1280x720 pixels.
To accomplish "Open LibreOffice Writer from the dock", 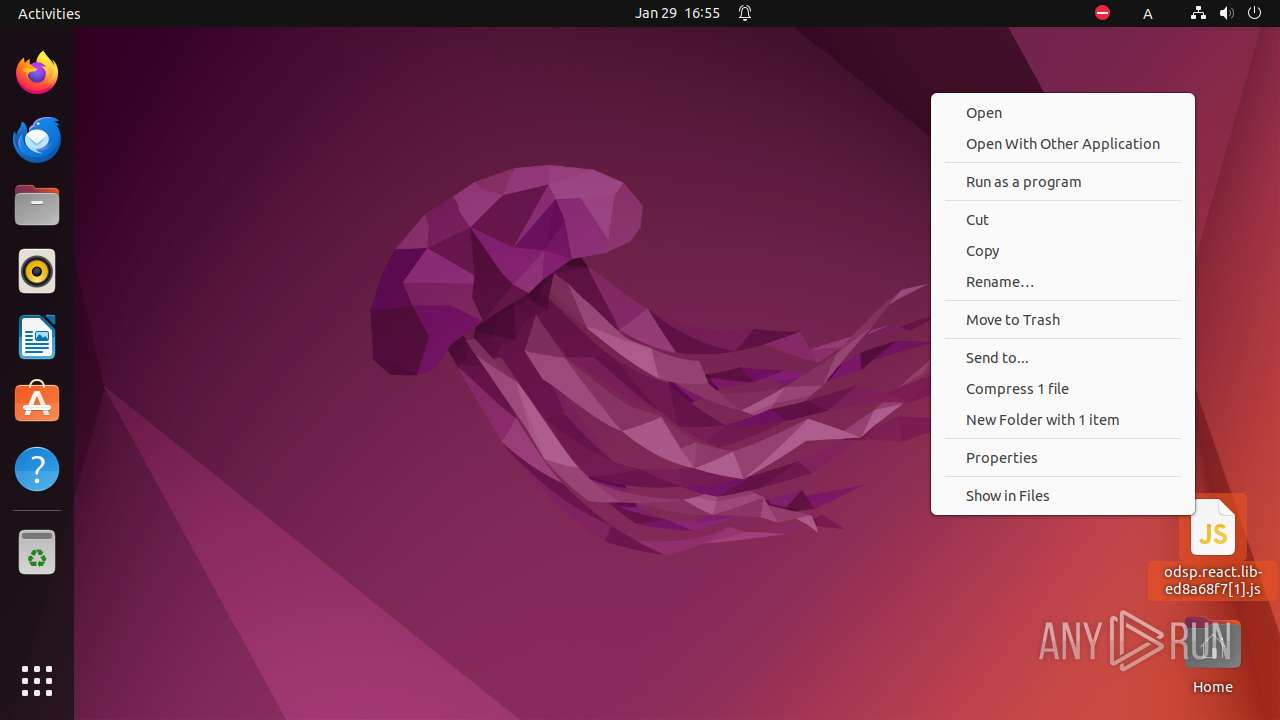I will coord(37,337).
